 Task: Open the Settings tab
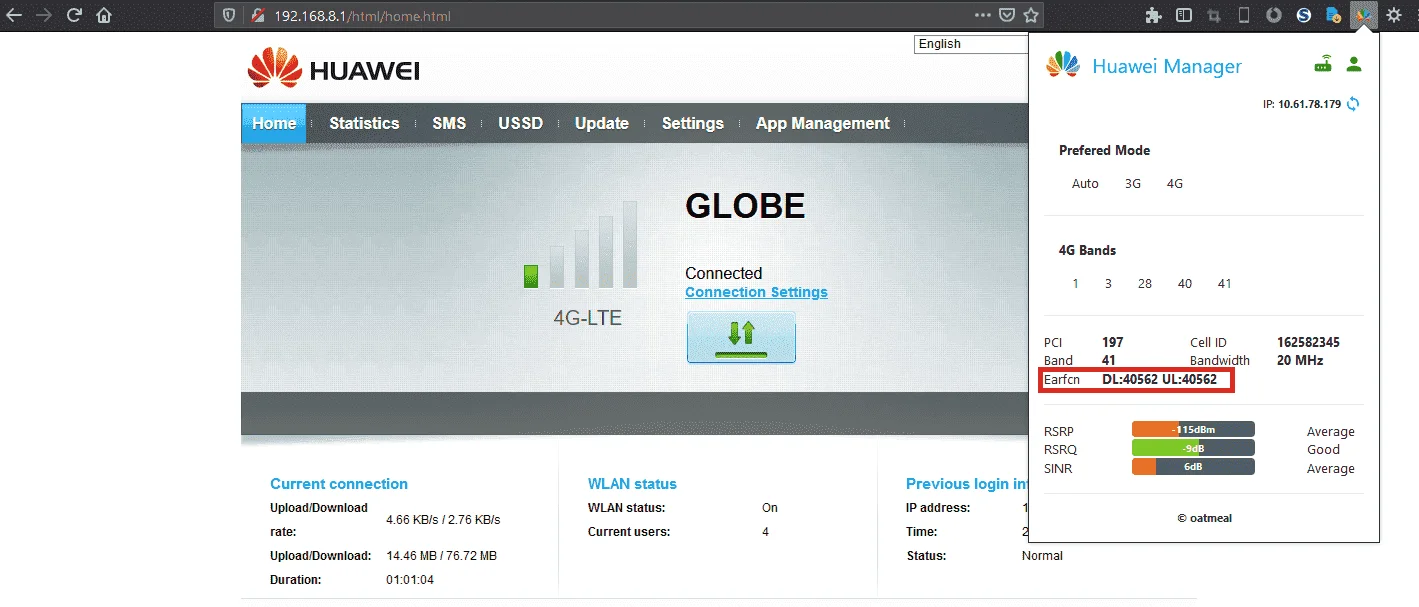[693, 123]
